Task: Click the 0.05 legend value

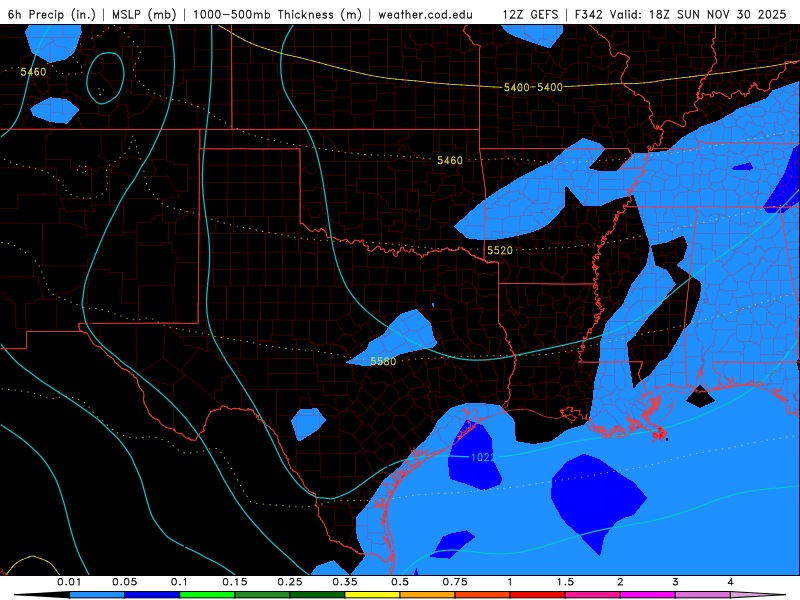Action: click(x=124, y=582)
